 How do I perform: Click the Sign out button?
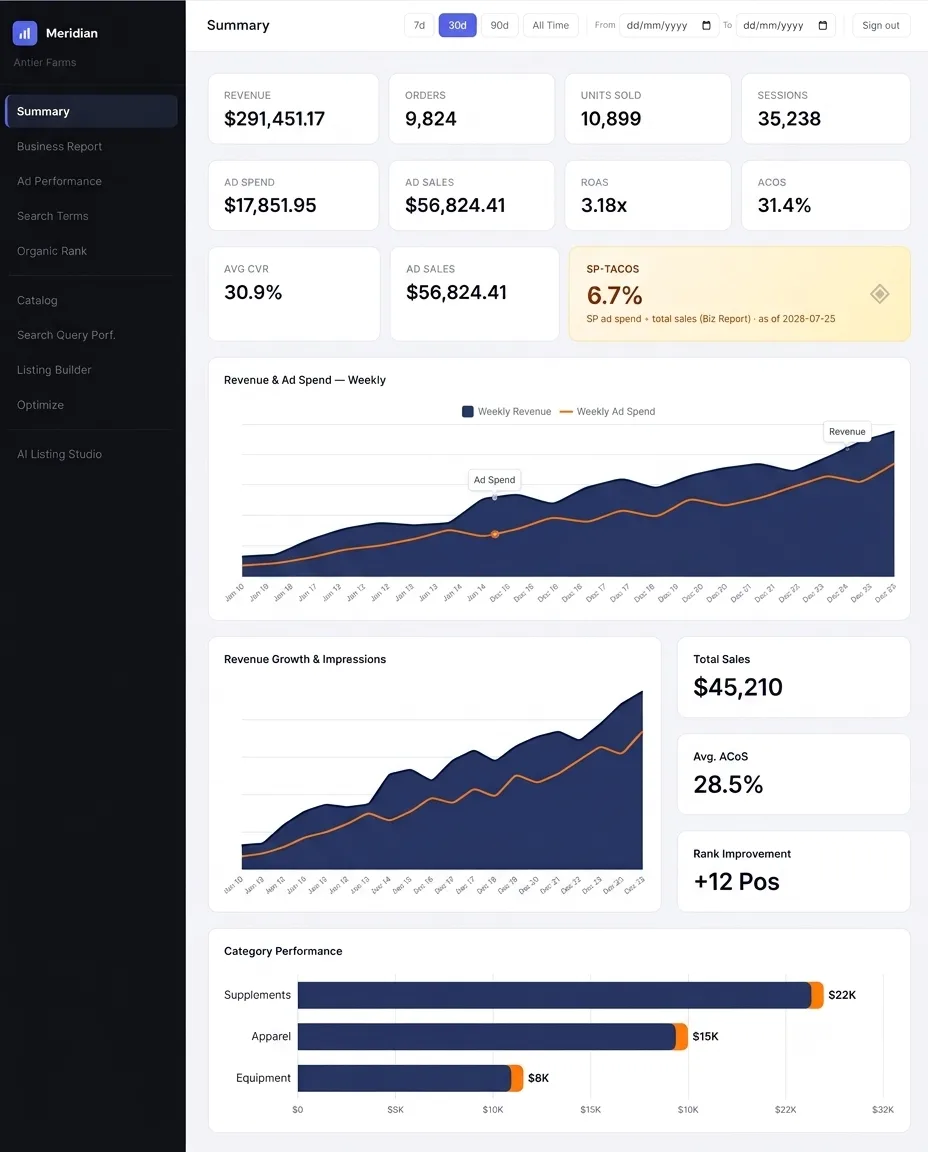(x=880, y=26)
